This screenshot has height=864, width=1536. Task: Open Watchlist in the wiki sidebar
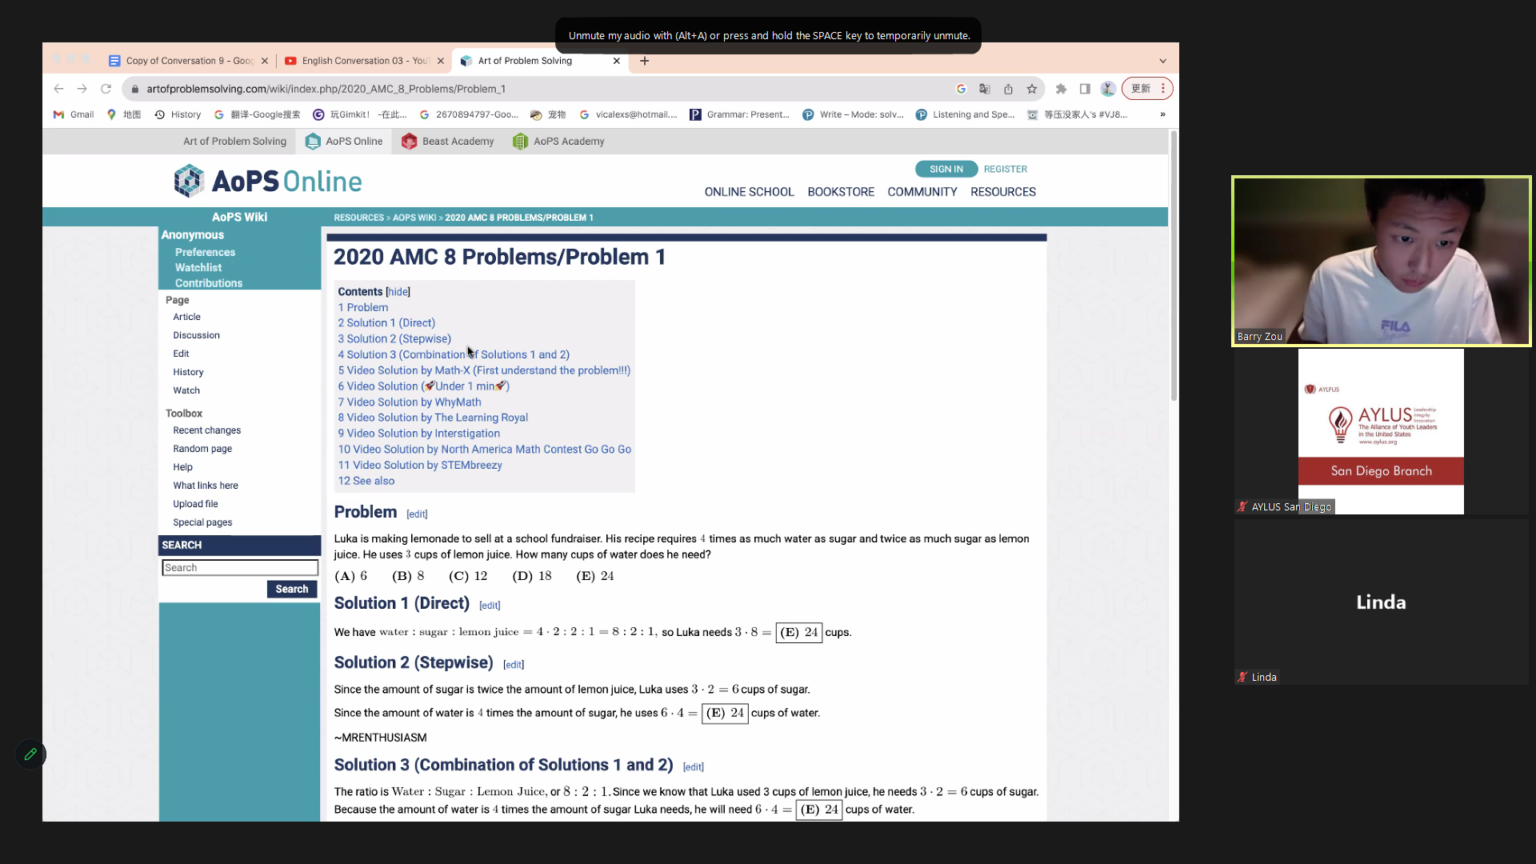click(x=198, y=268)
